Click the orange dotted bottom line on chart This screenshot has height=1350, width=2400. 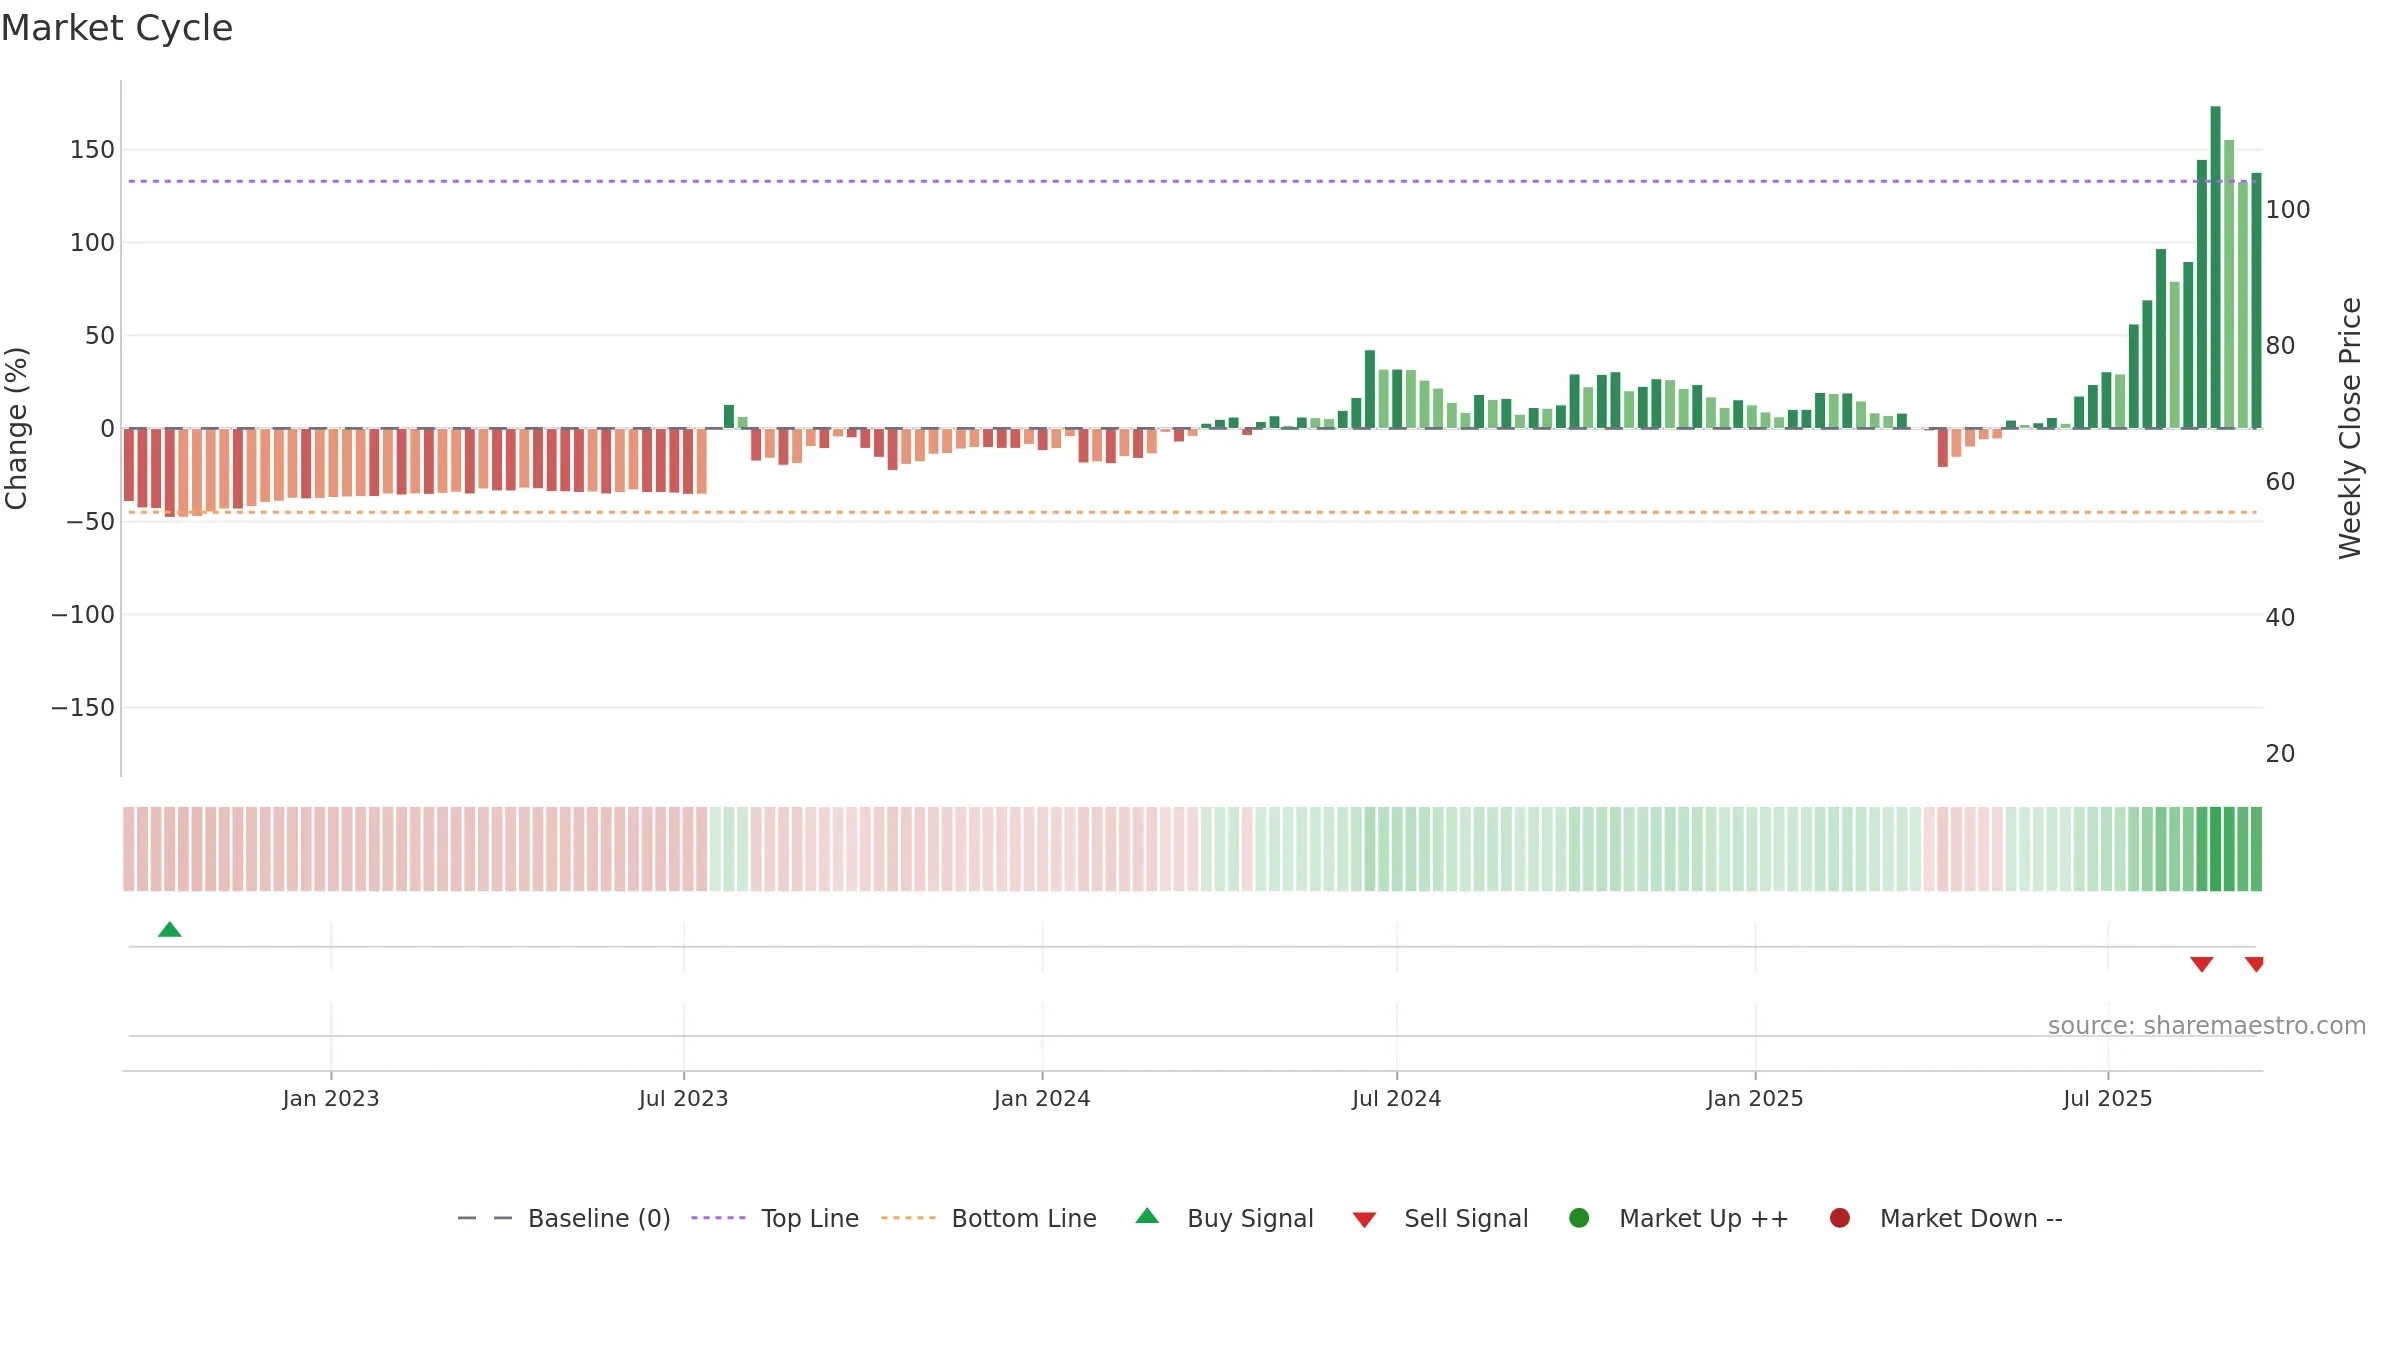[1192, 512]
